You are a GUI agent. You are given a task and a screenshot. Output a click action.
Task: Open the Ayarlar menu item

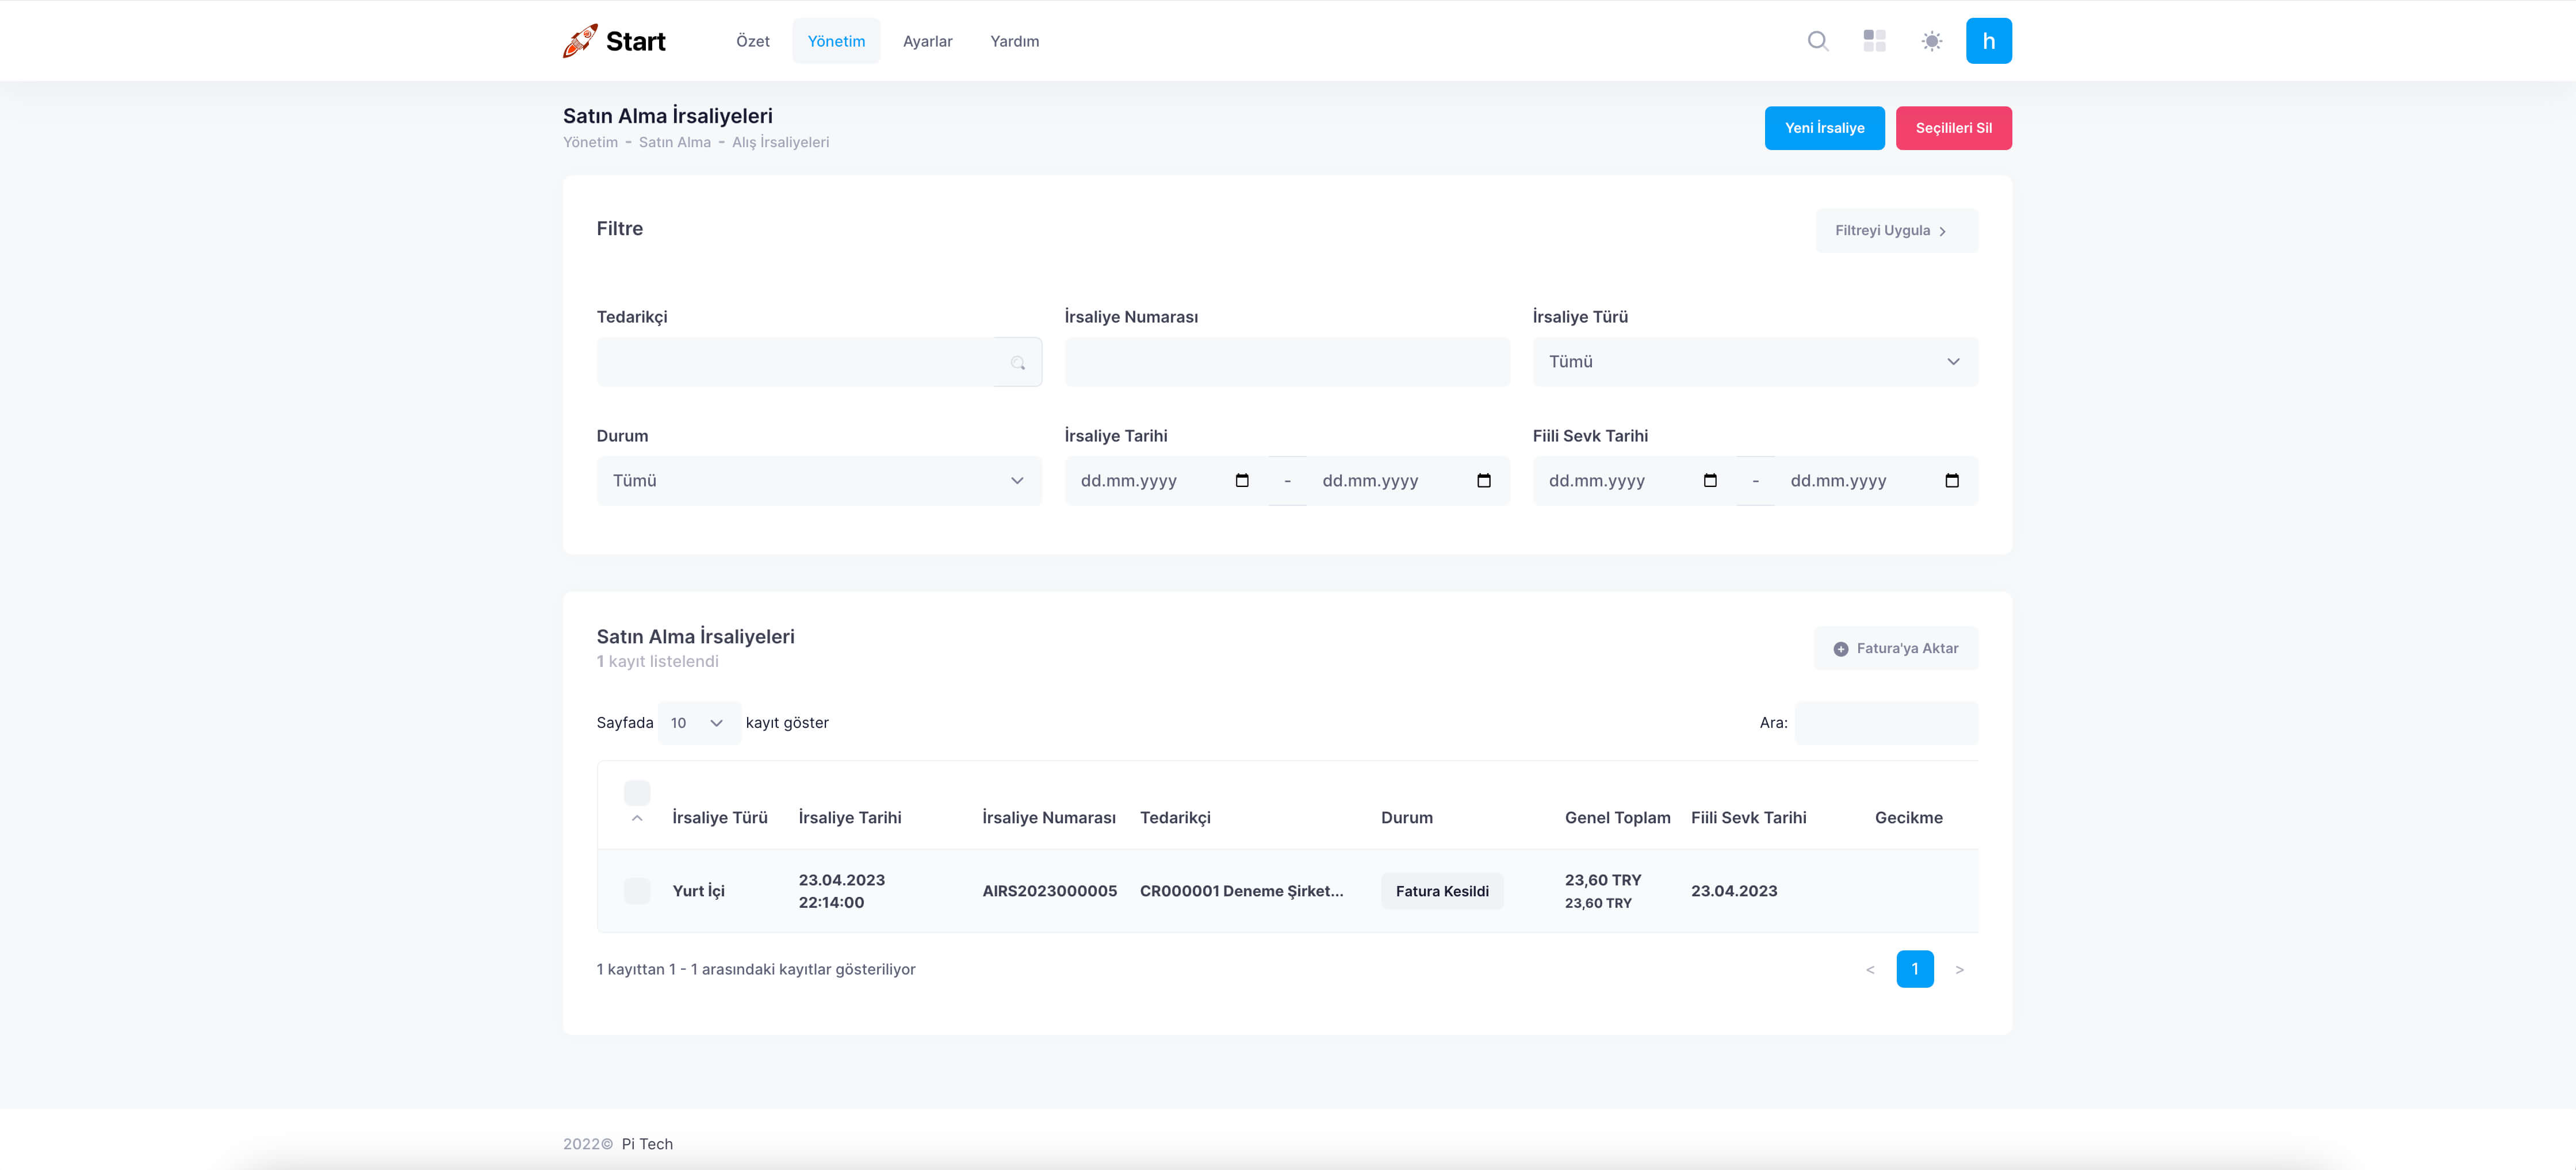927,41
